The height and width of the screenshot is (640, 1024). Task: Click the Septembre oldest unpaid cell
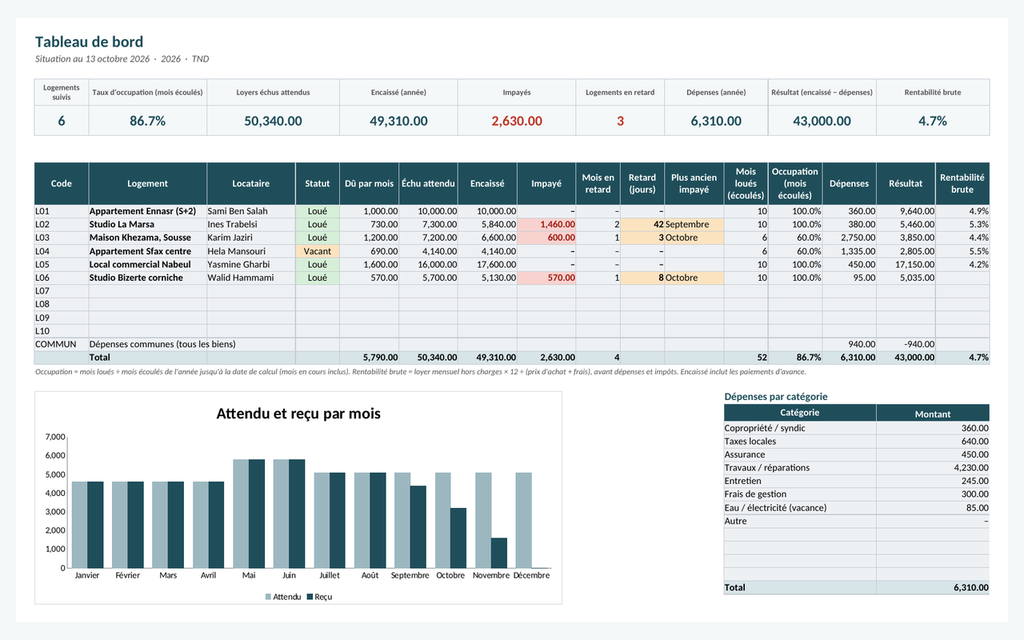click(x=694, y=224)
